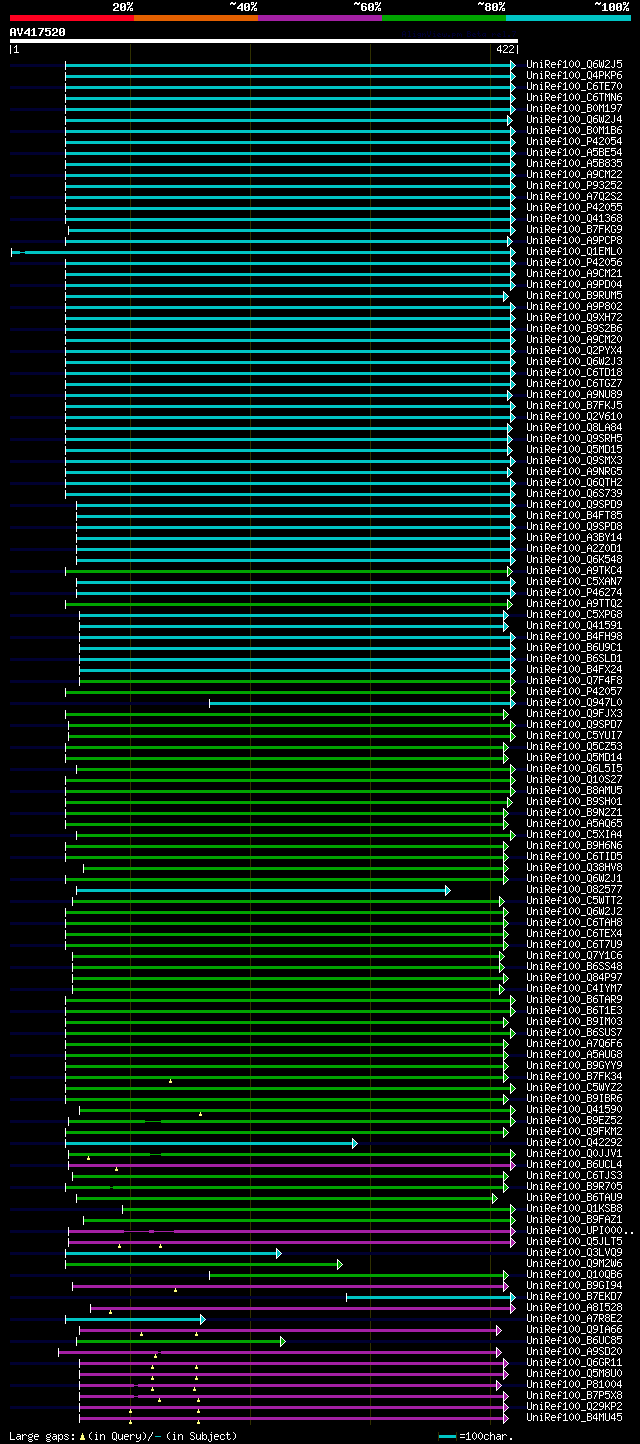
Task: Select hit label UniRef100_Q6K548
Action: coord(574,559)
